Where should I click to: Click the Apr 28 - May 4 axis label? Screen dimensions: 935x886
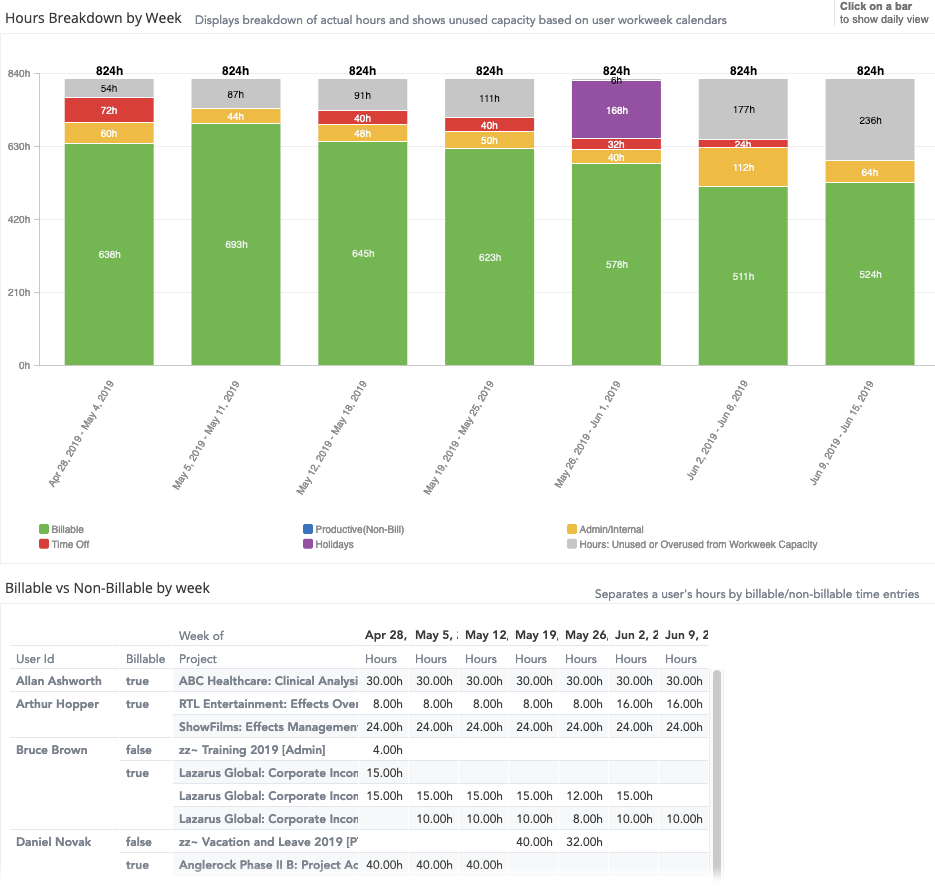[x=81, y=433]
